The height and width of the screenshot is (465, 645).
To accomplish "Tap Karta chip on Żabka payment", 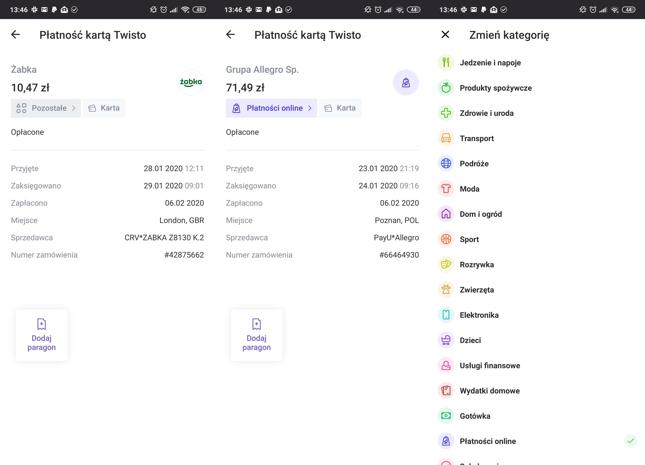I will [x=104, y=108].
